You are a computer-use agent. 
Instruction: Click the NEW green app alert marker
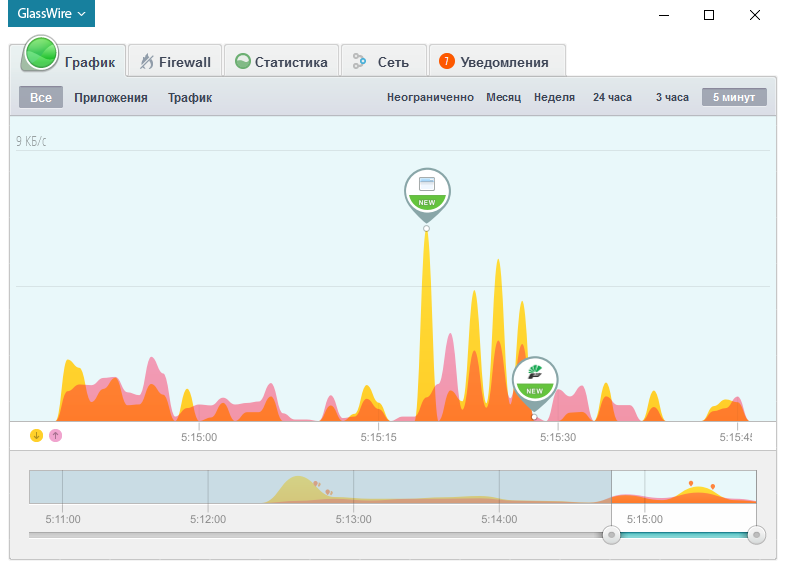point(535,384)
